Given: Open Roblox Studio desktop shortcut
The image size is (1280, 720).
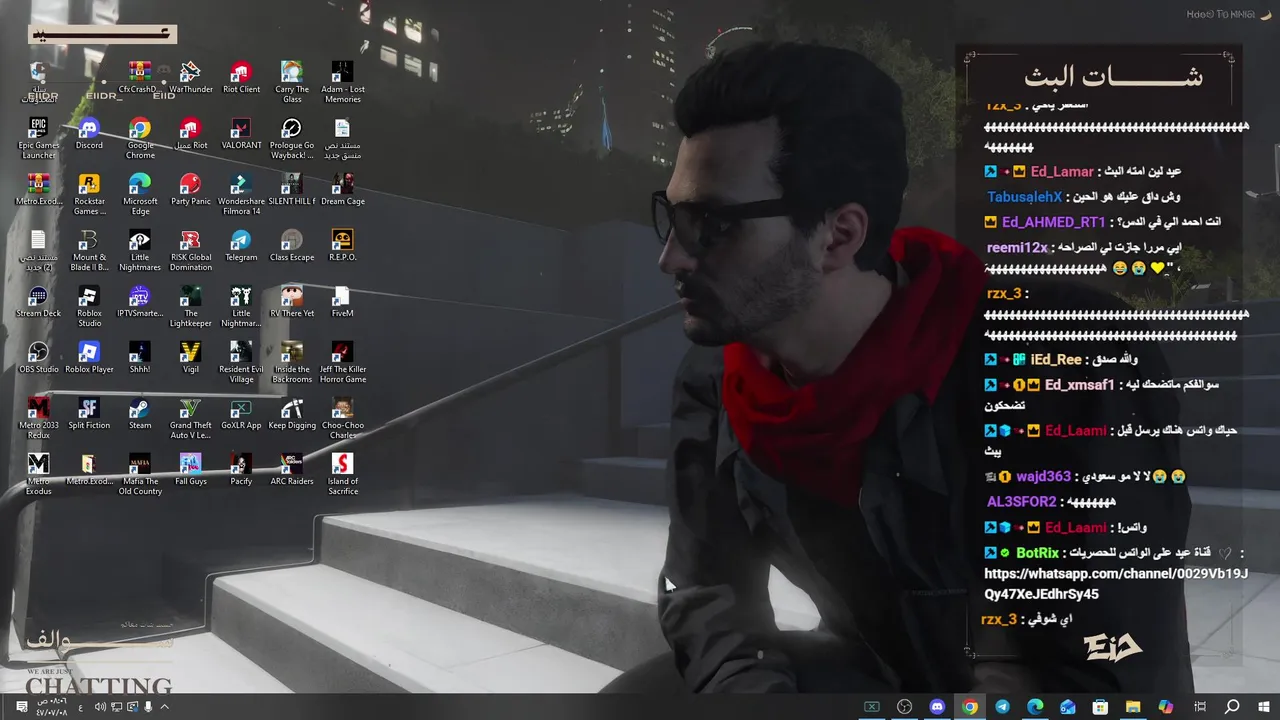Looking at the screenshot, I should (x=89, y=306).
